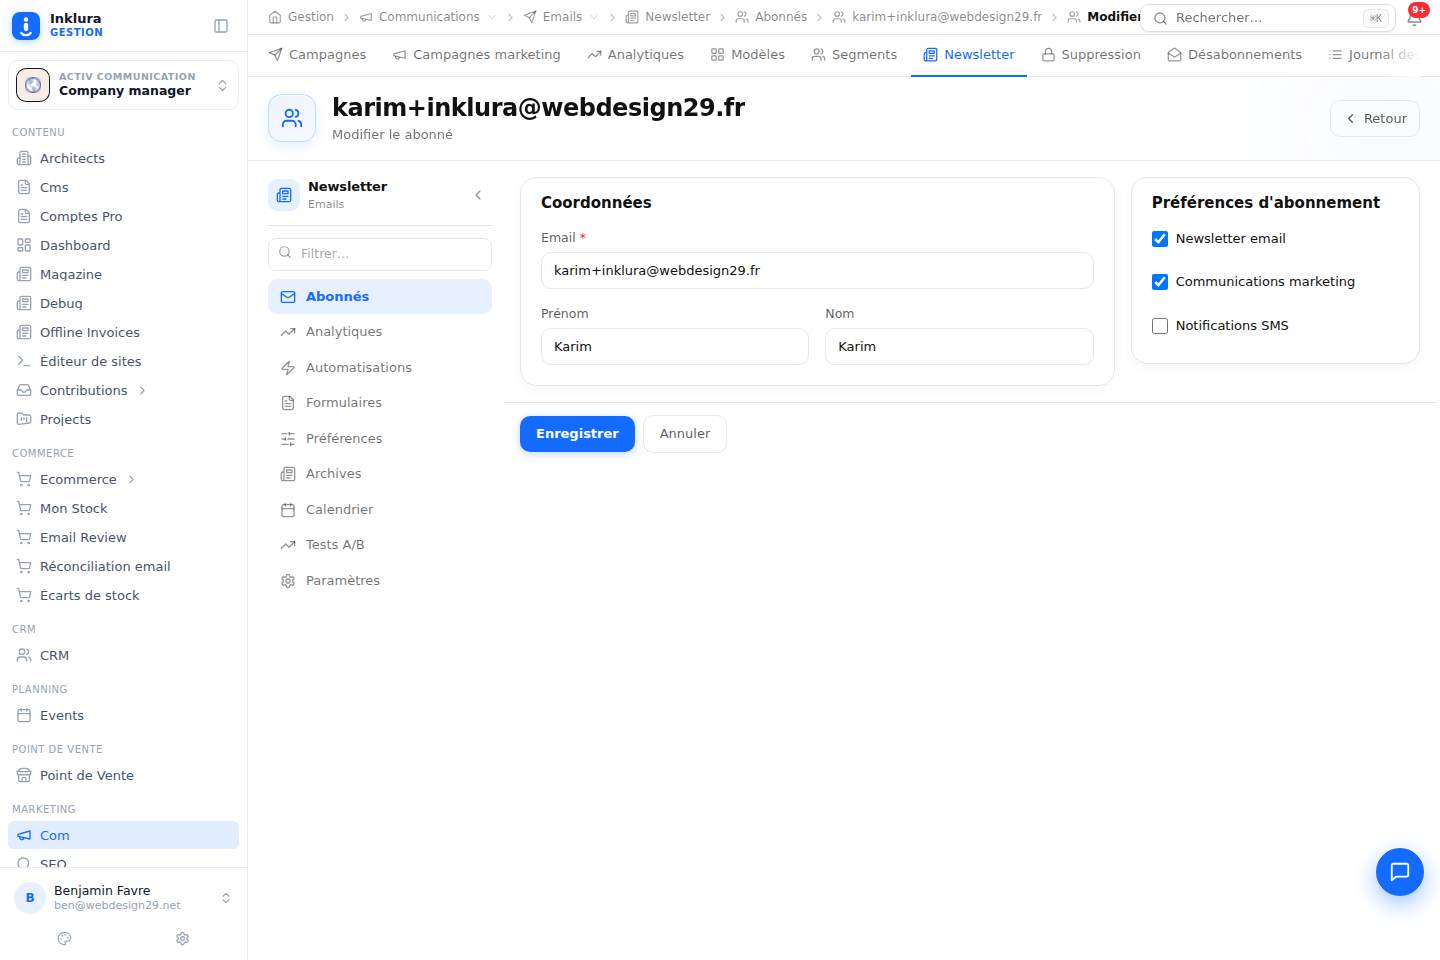Toggle the left sidebar panel icon
The width and height of the screenshot is (1440, 960).
(221, 26)
